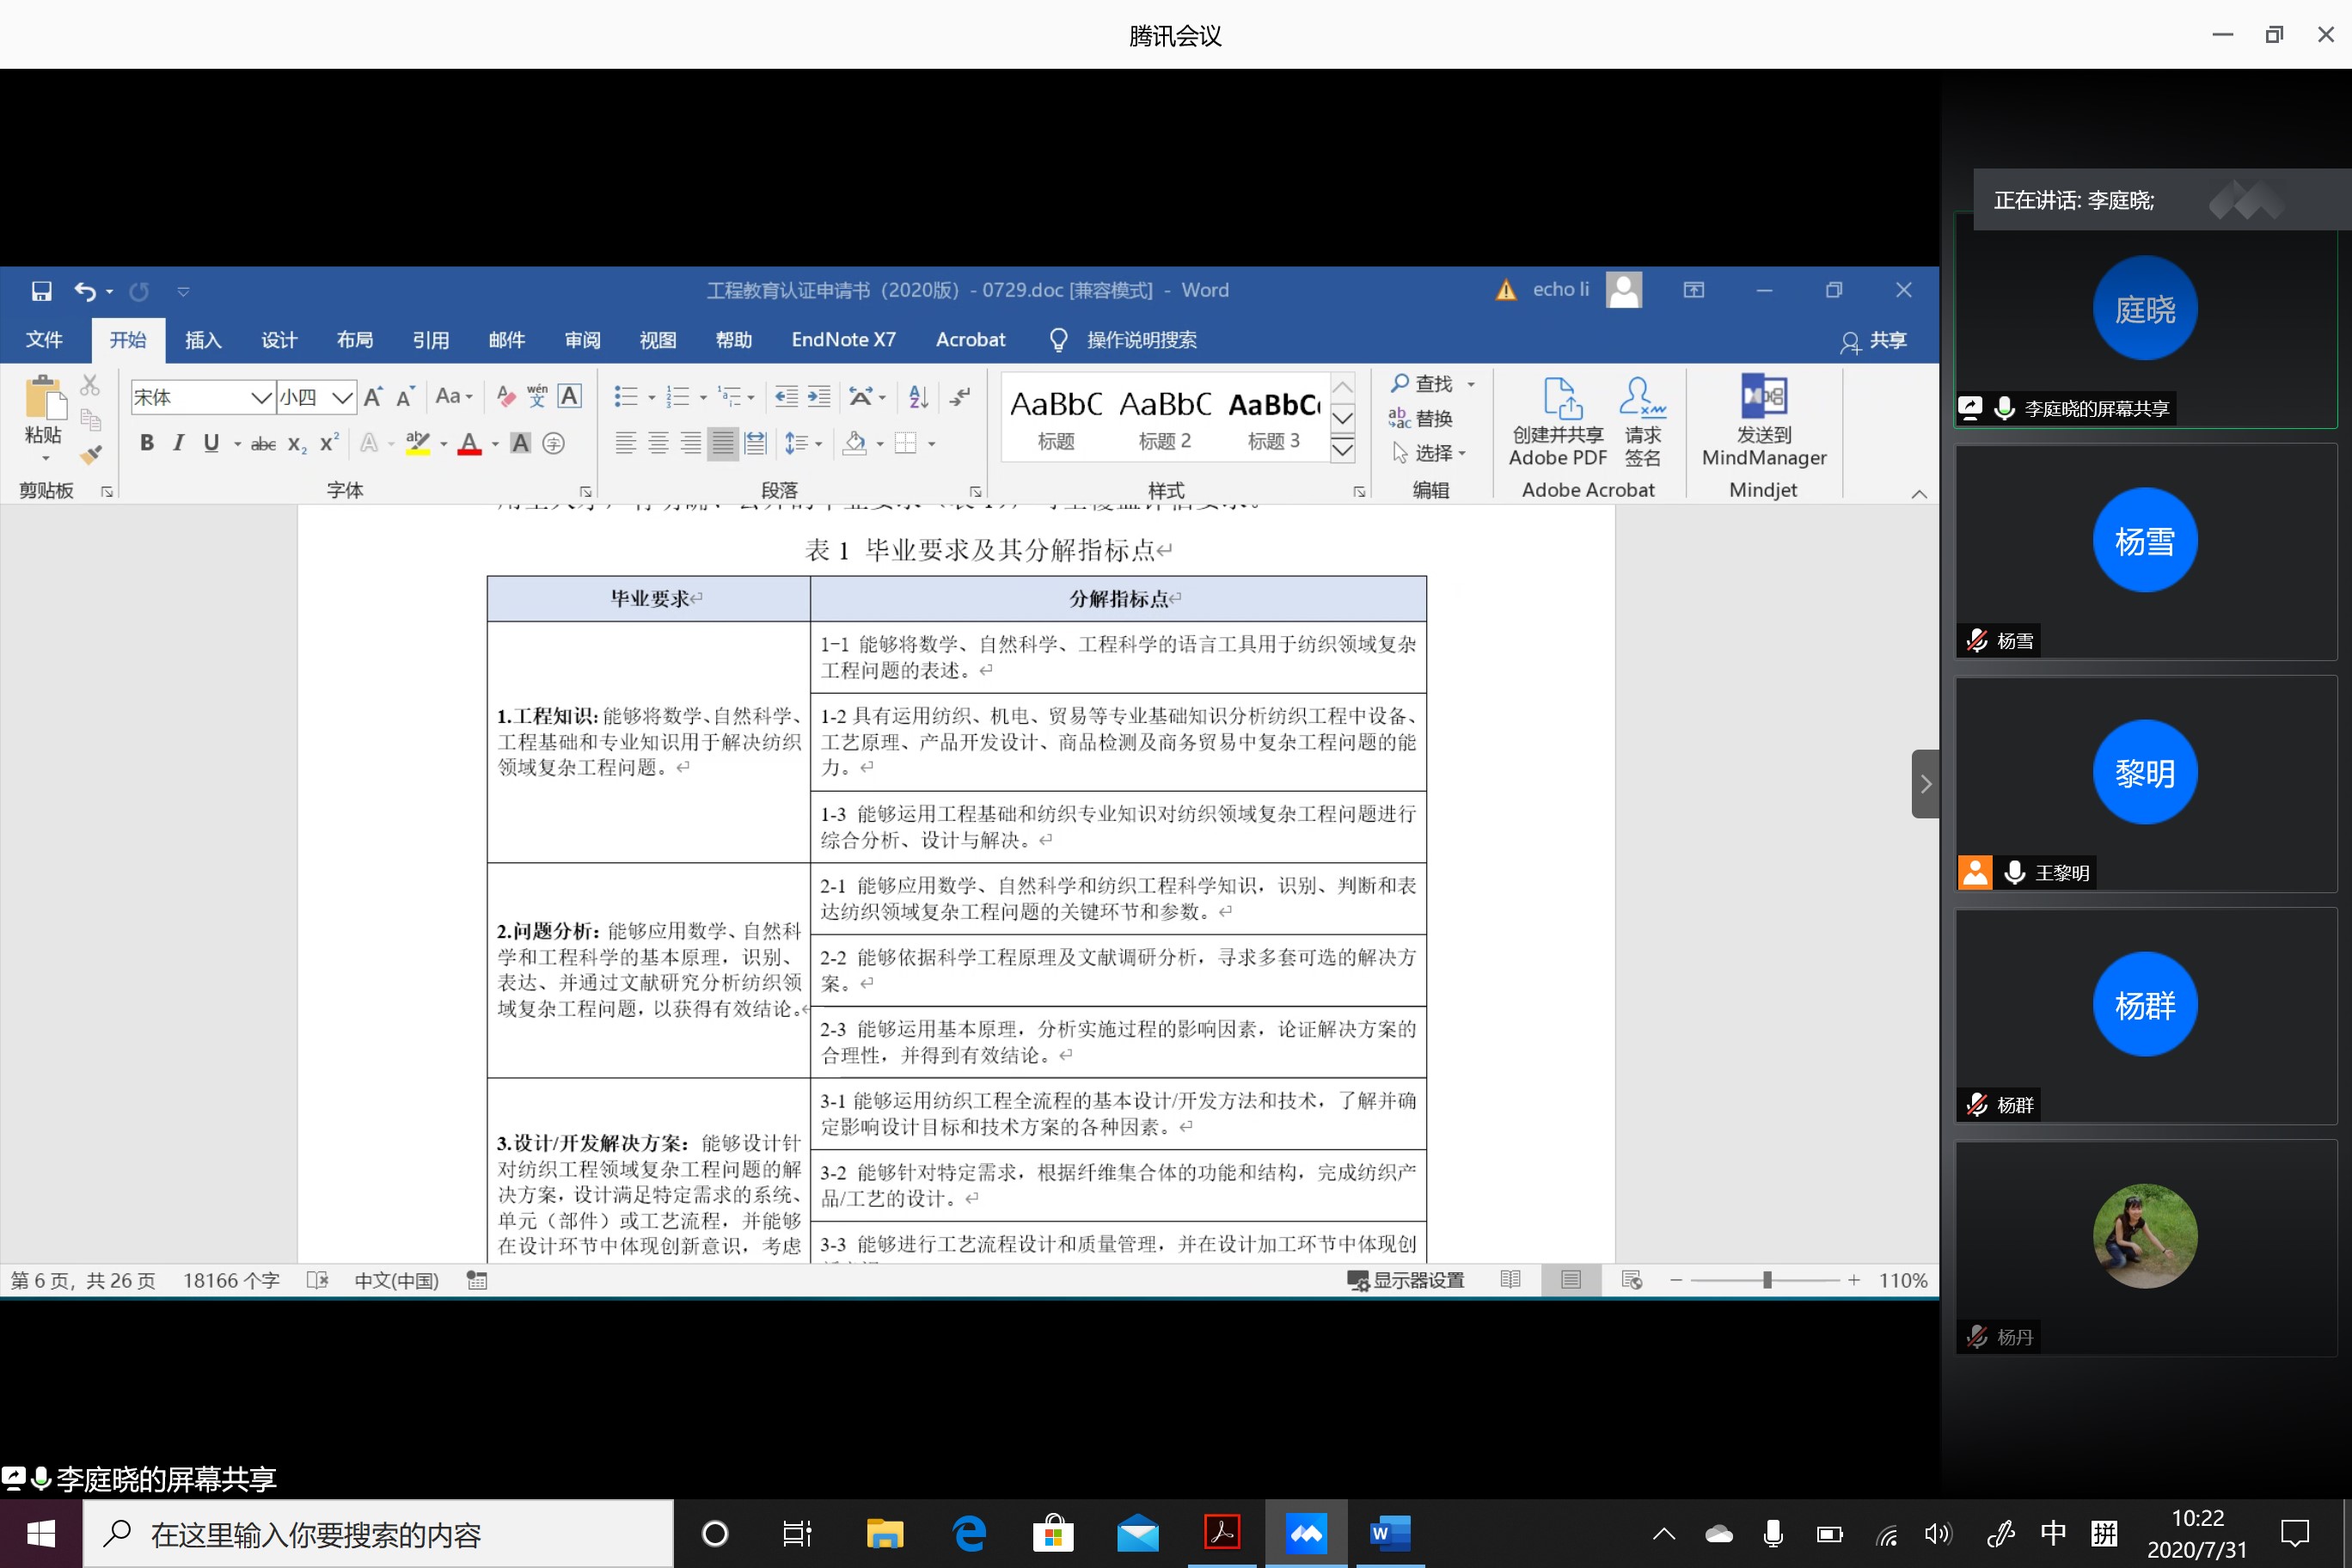Click the Windows taskbar search box
2352x1568 pixels.
[380, 1533]
